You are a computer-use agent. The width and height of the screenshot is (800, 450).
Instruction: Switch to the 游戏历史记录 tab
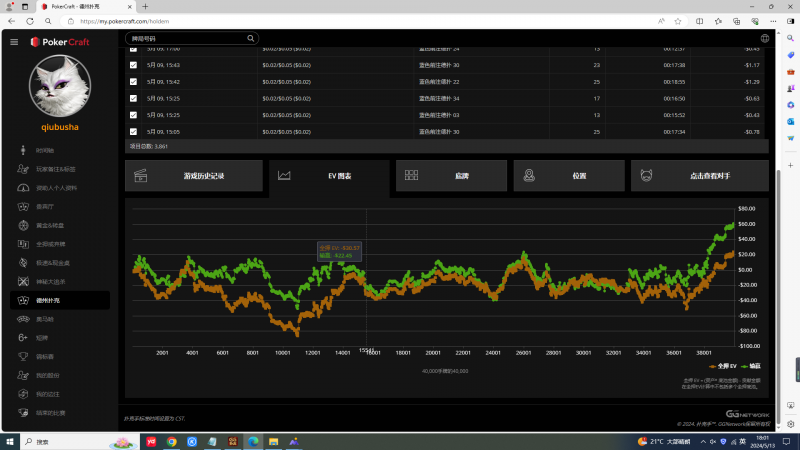tap(194, 176)
